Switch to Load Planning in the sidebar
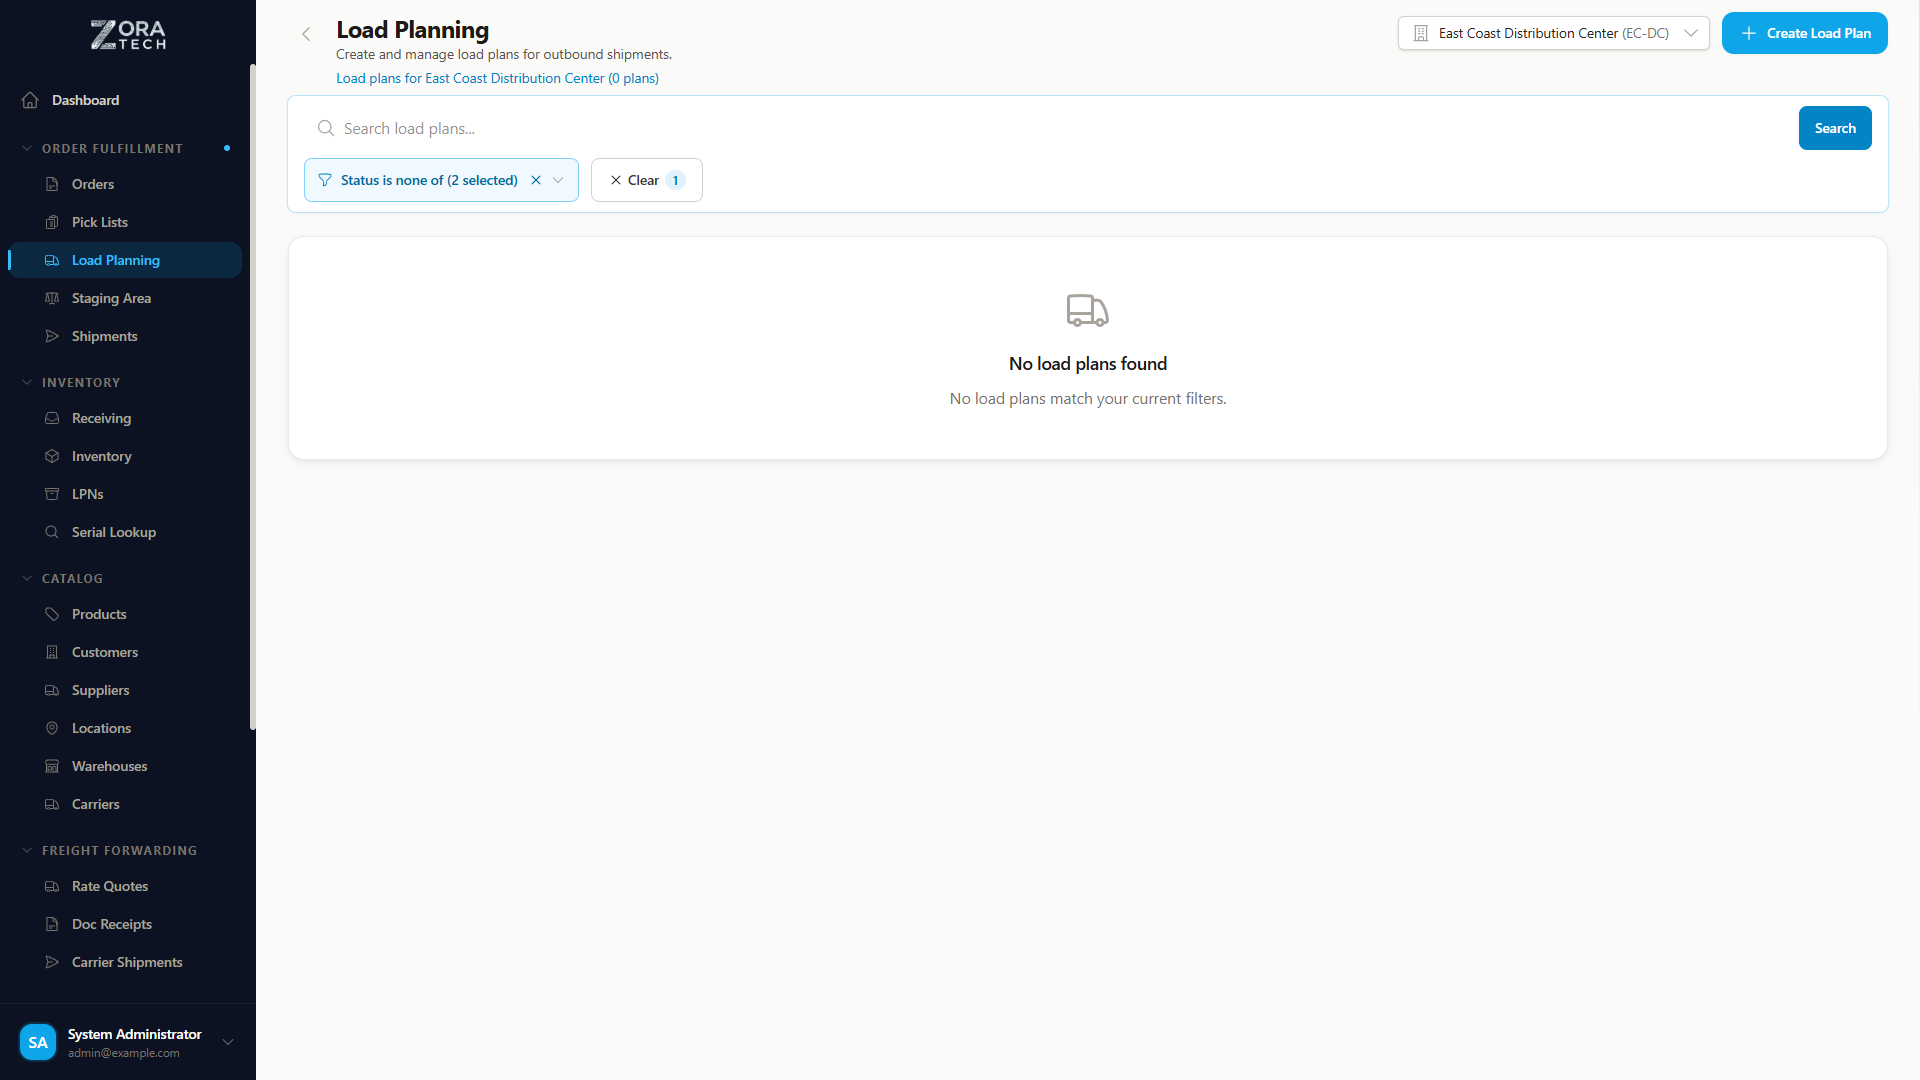Screen dimensions: 1920x1080 (x=115, y=260)
